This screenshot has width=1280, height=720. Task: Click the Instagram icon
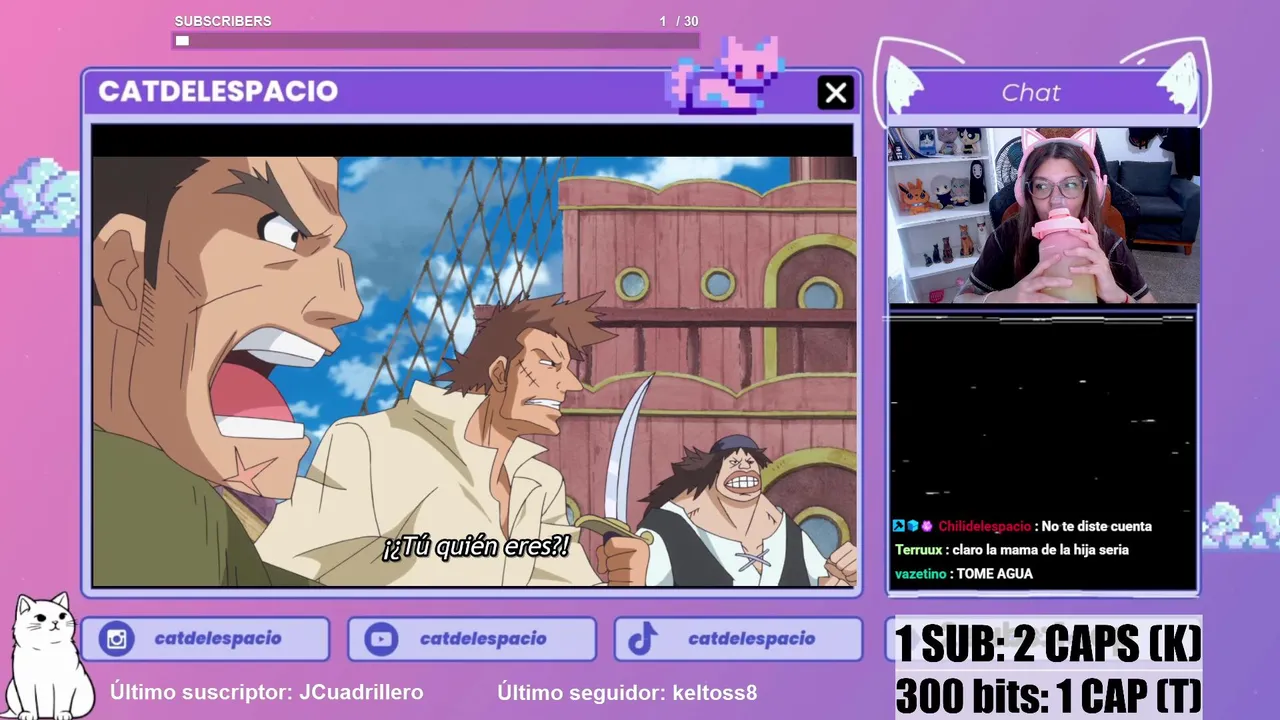coord(117,639)
